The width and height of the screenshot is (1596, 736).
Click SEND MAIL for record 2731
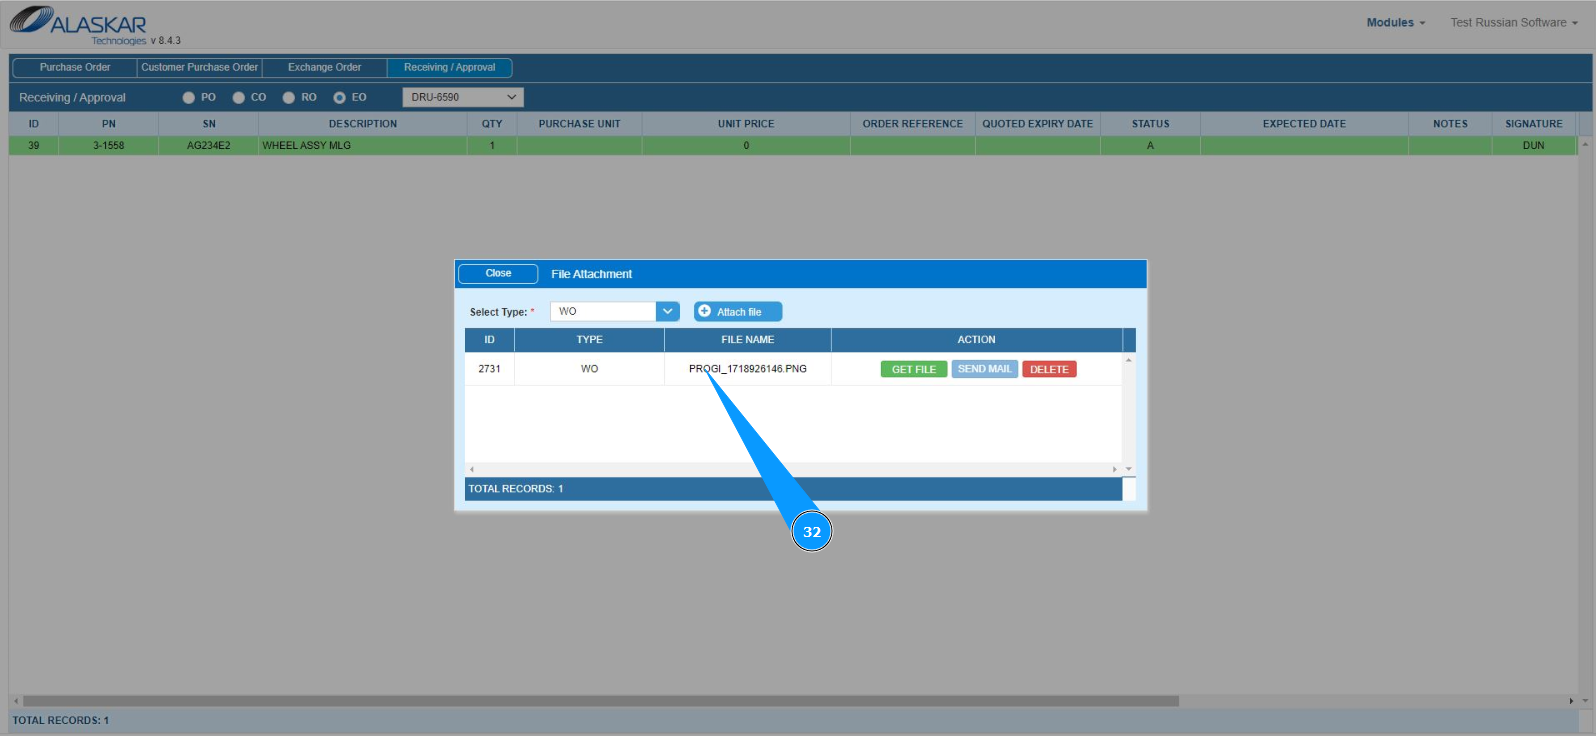pyautogui.click(x=984, y=369)
